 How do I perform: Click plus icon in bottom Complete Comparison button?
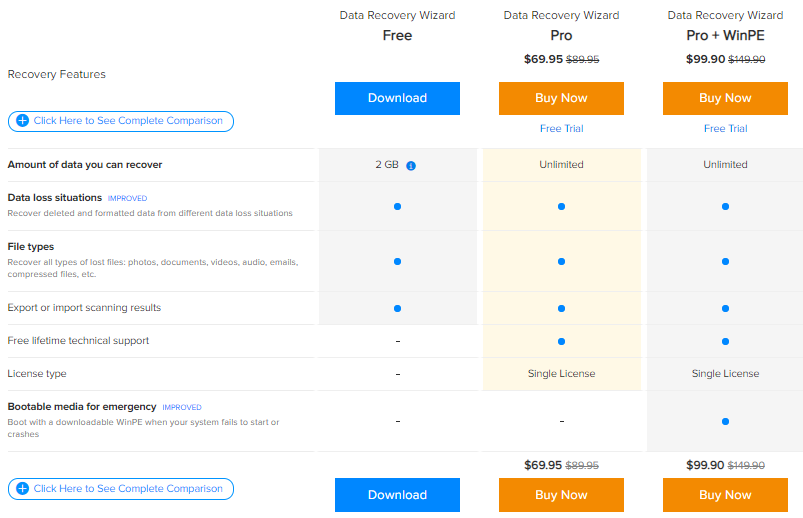[23, 488]
